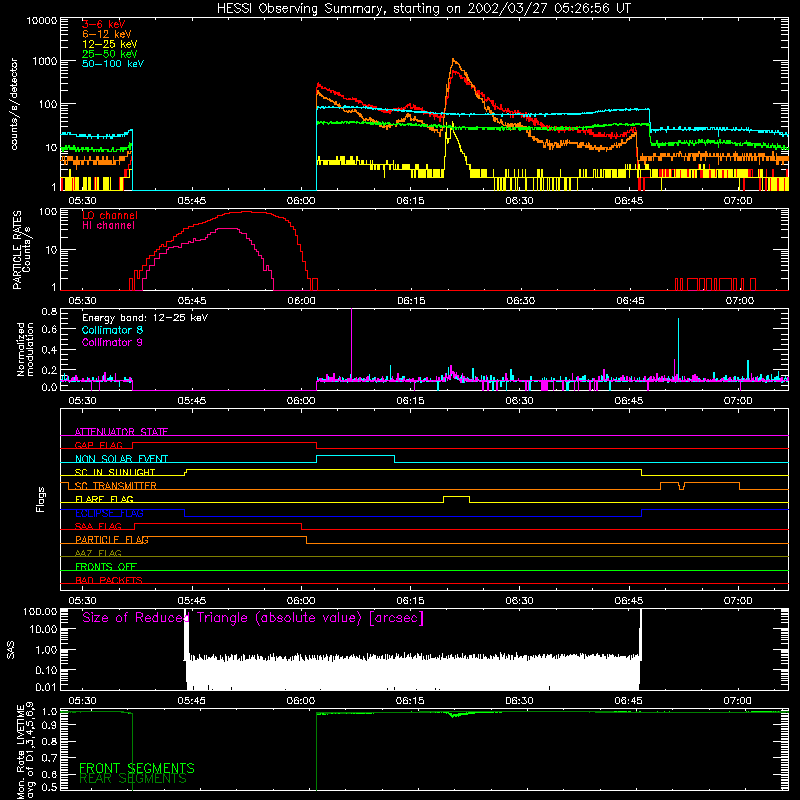Select the cyan 50-100 keV legend entry
This screenshot has height=800, width=800.
coord(112,64)
